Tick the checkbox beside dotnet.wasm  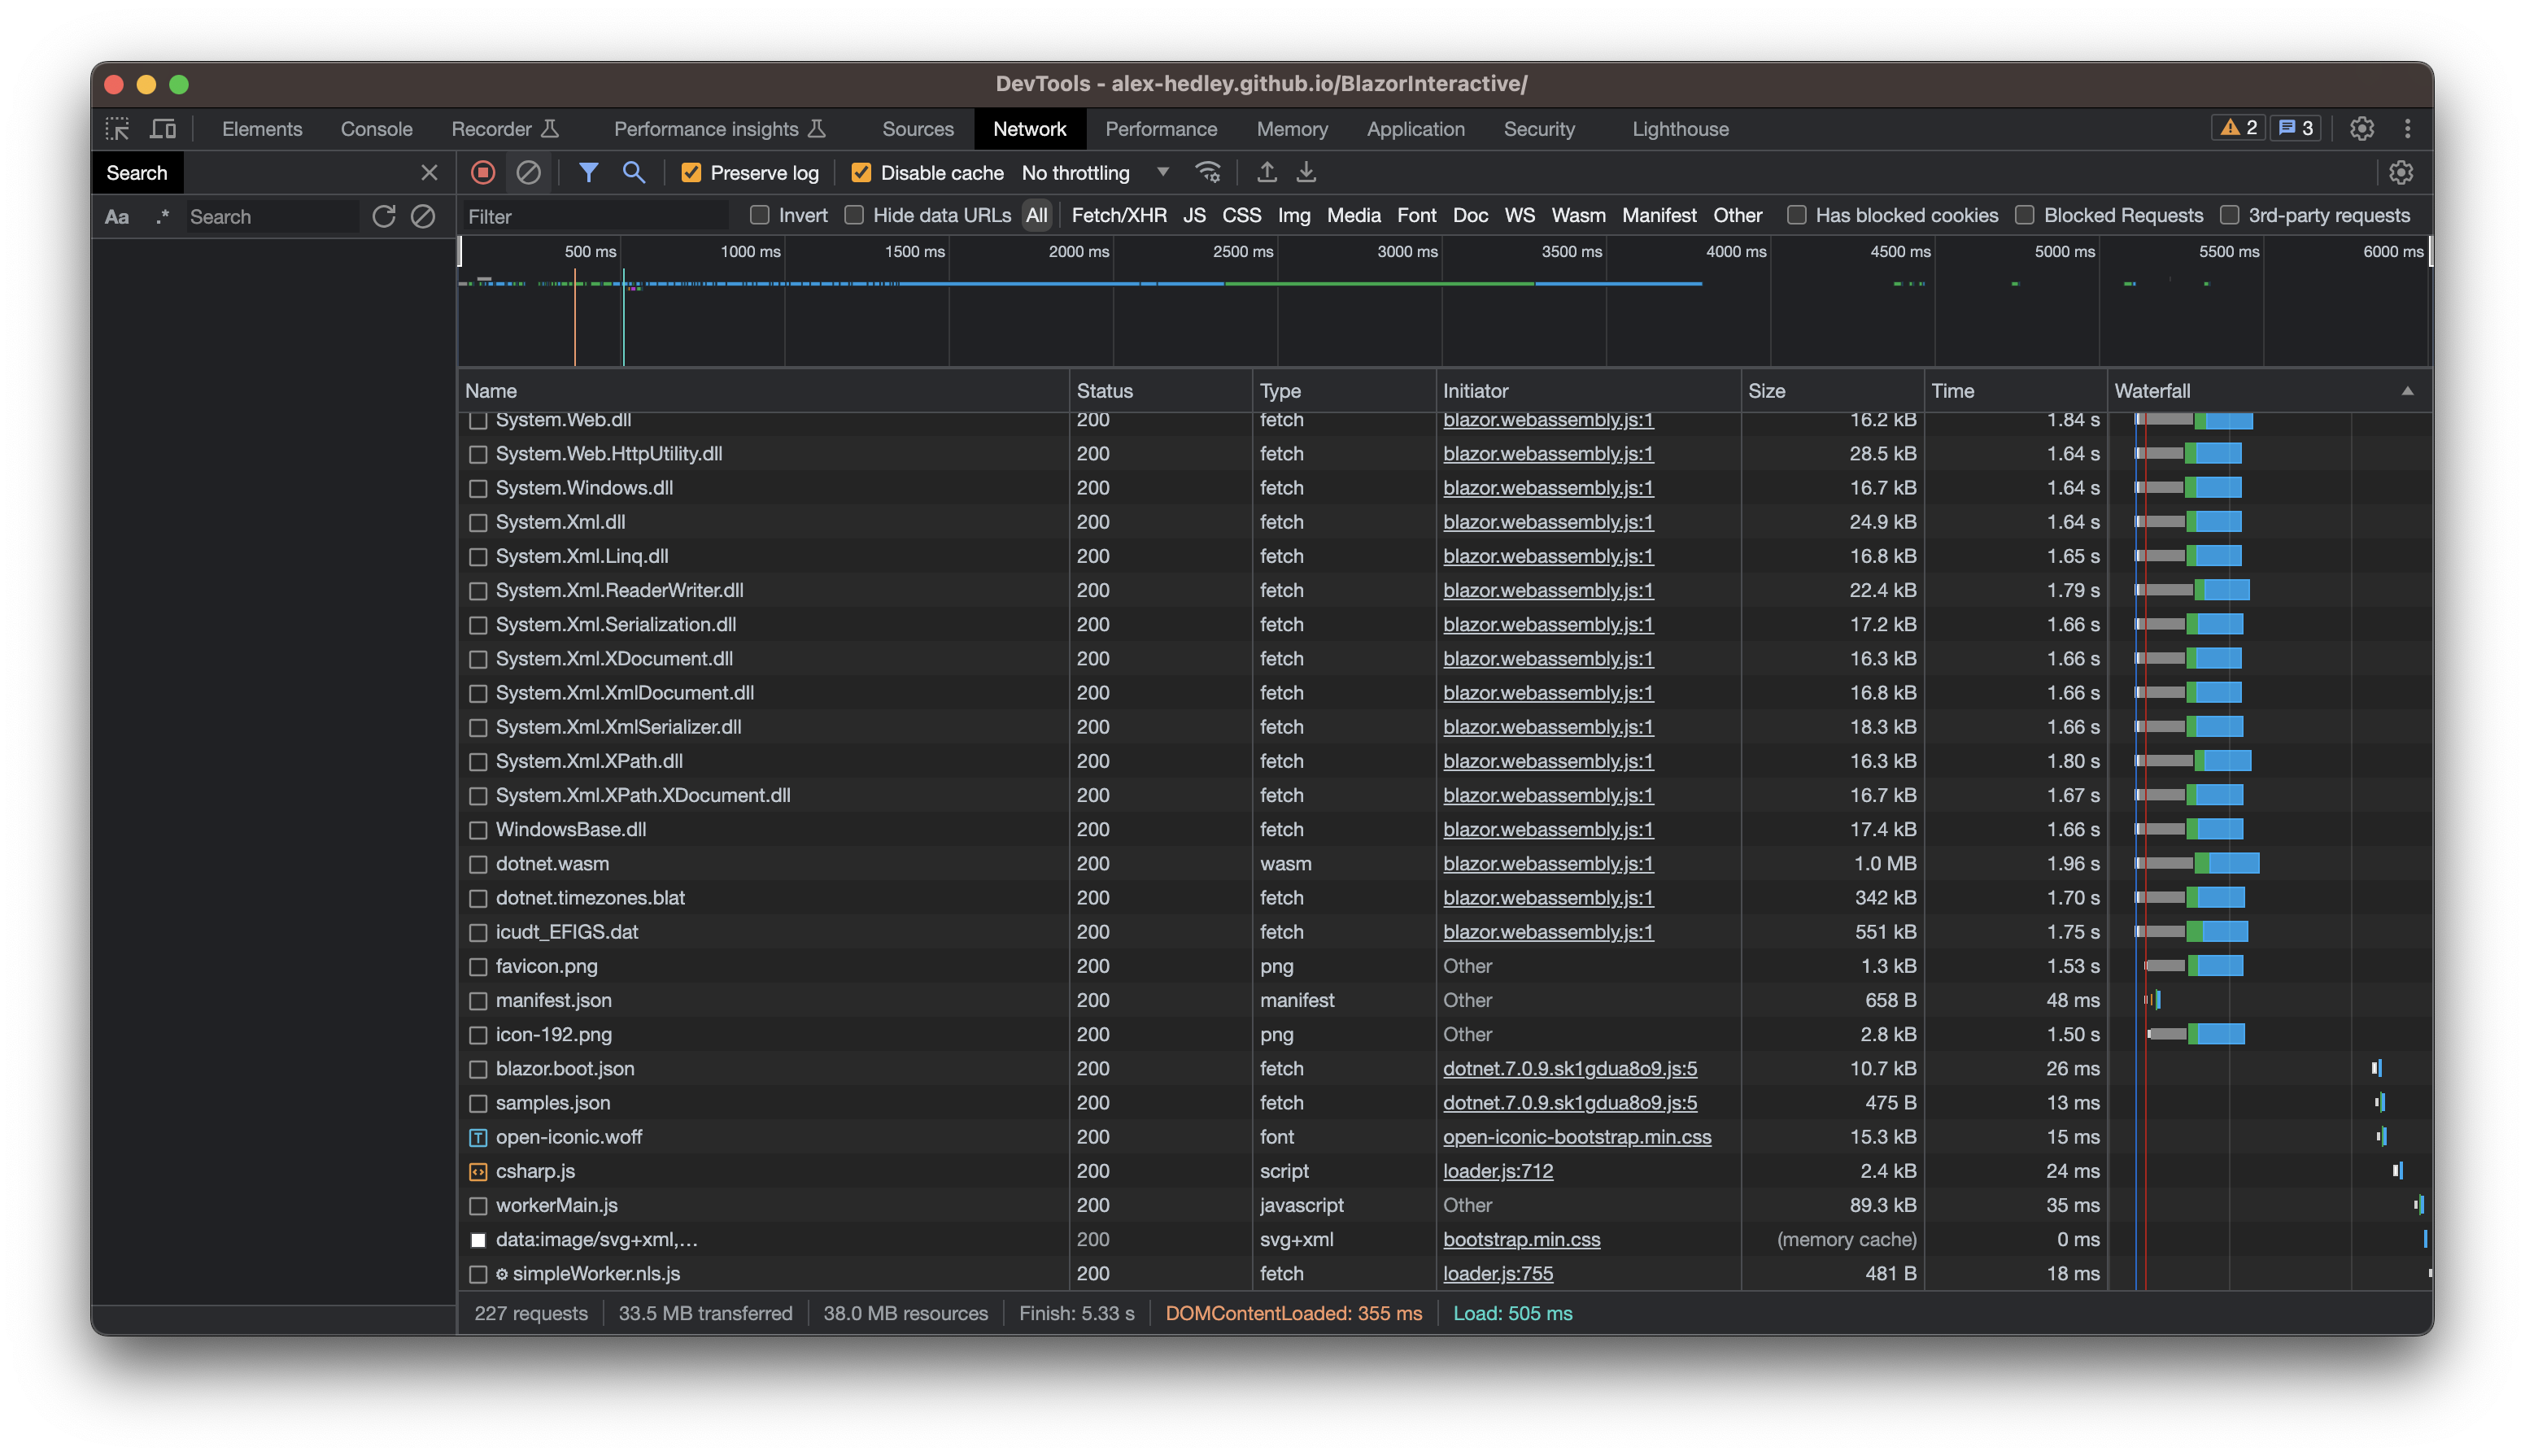pos(478,864)
